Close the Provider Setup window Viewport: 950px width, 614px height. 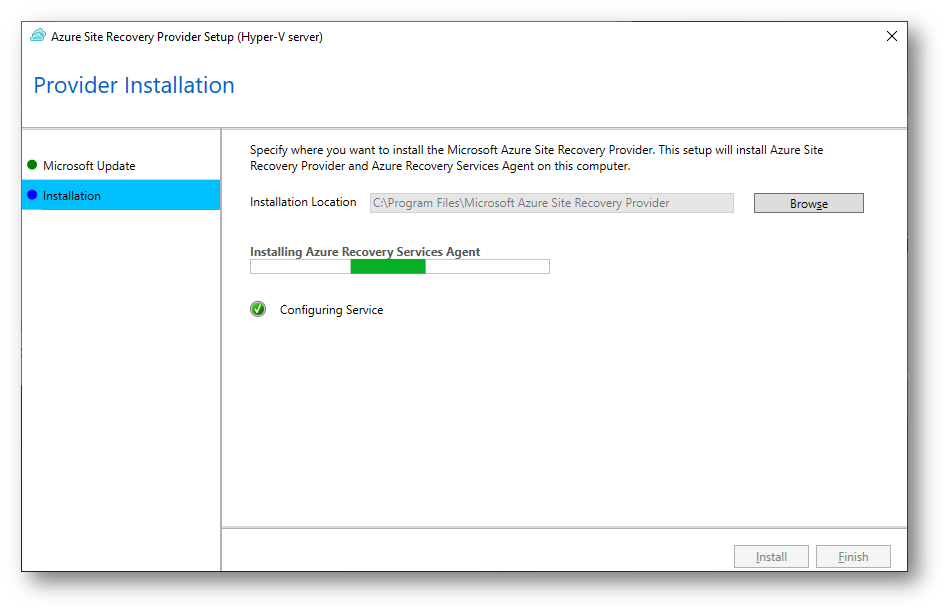coord(891,36)
